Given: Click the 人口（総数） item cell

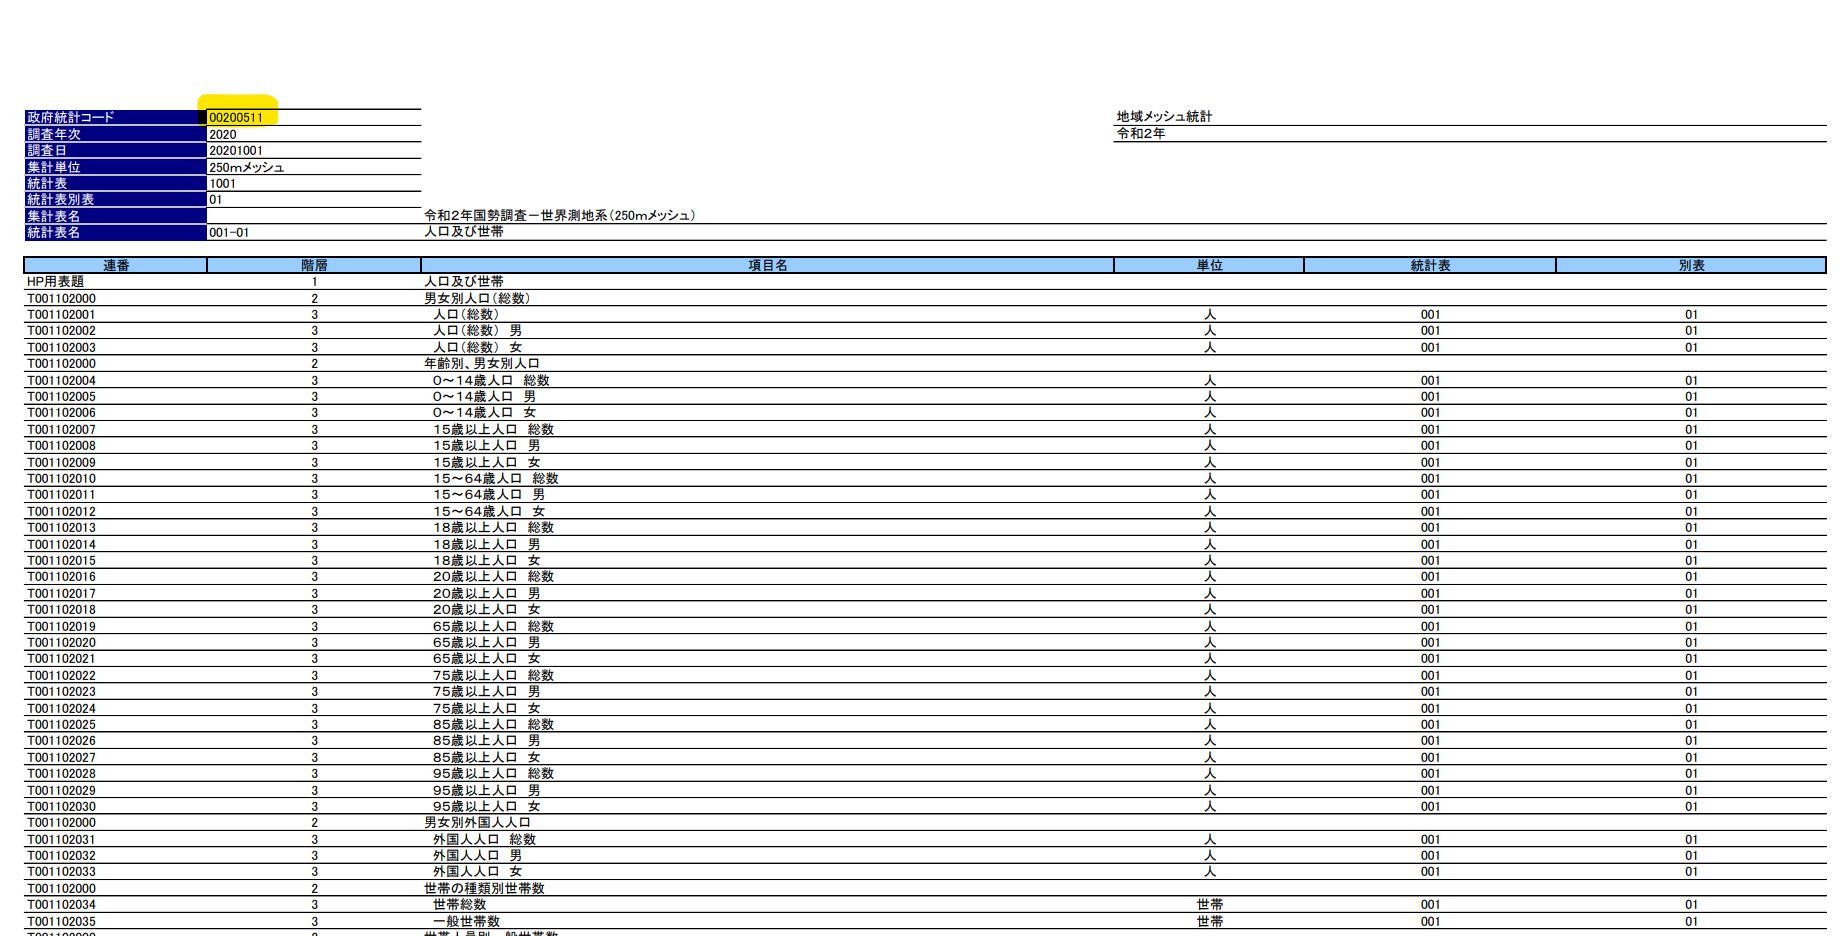Looking at the screenshot, I should (x=470, y=314).
